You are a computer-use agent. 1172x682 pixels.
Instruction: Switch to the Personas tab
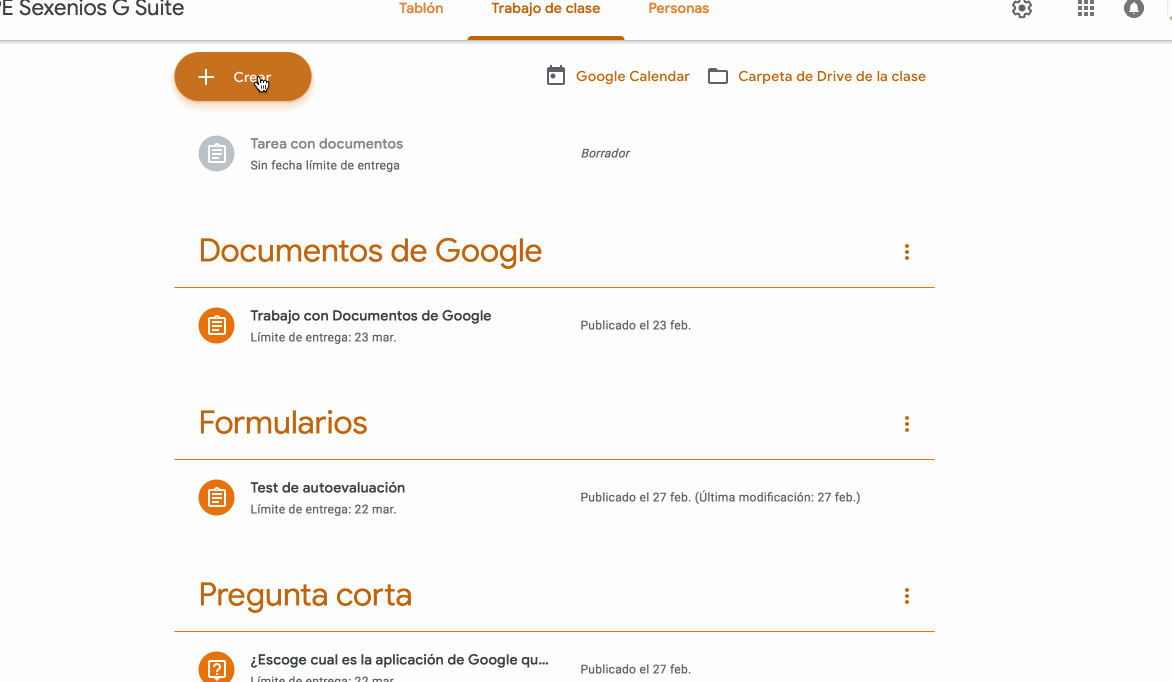[x=679, y=9]
